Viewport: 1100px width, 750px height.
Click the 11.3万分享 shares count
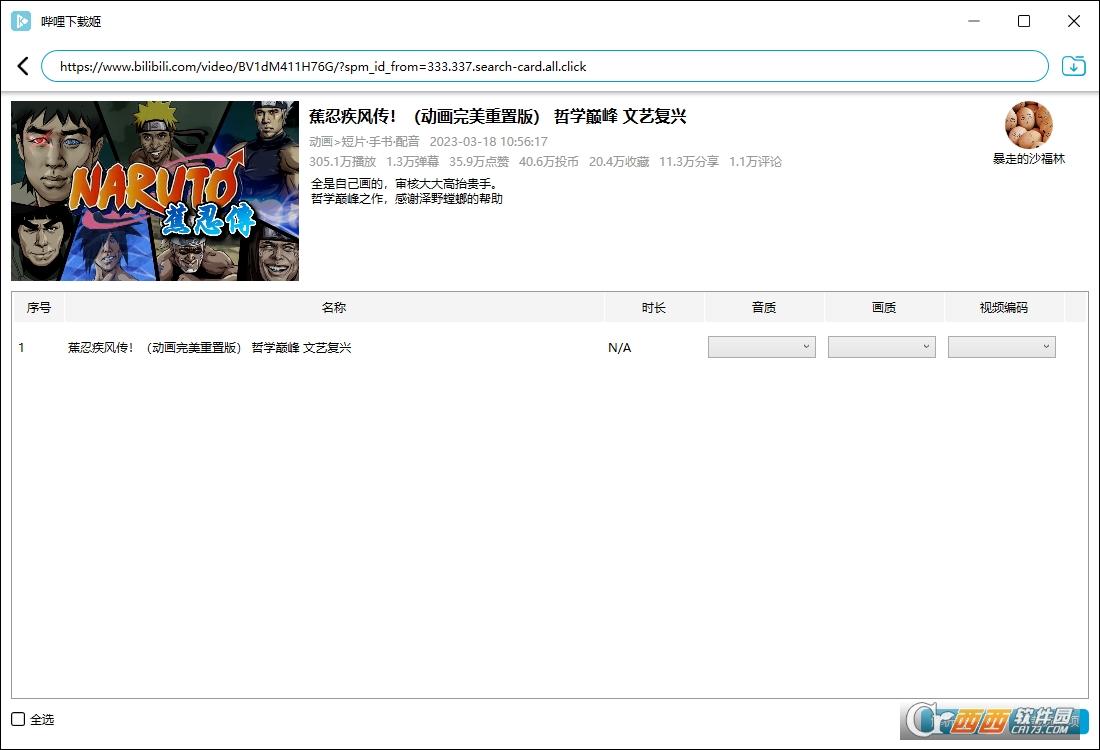click(x=689, y=161)
